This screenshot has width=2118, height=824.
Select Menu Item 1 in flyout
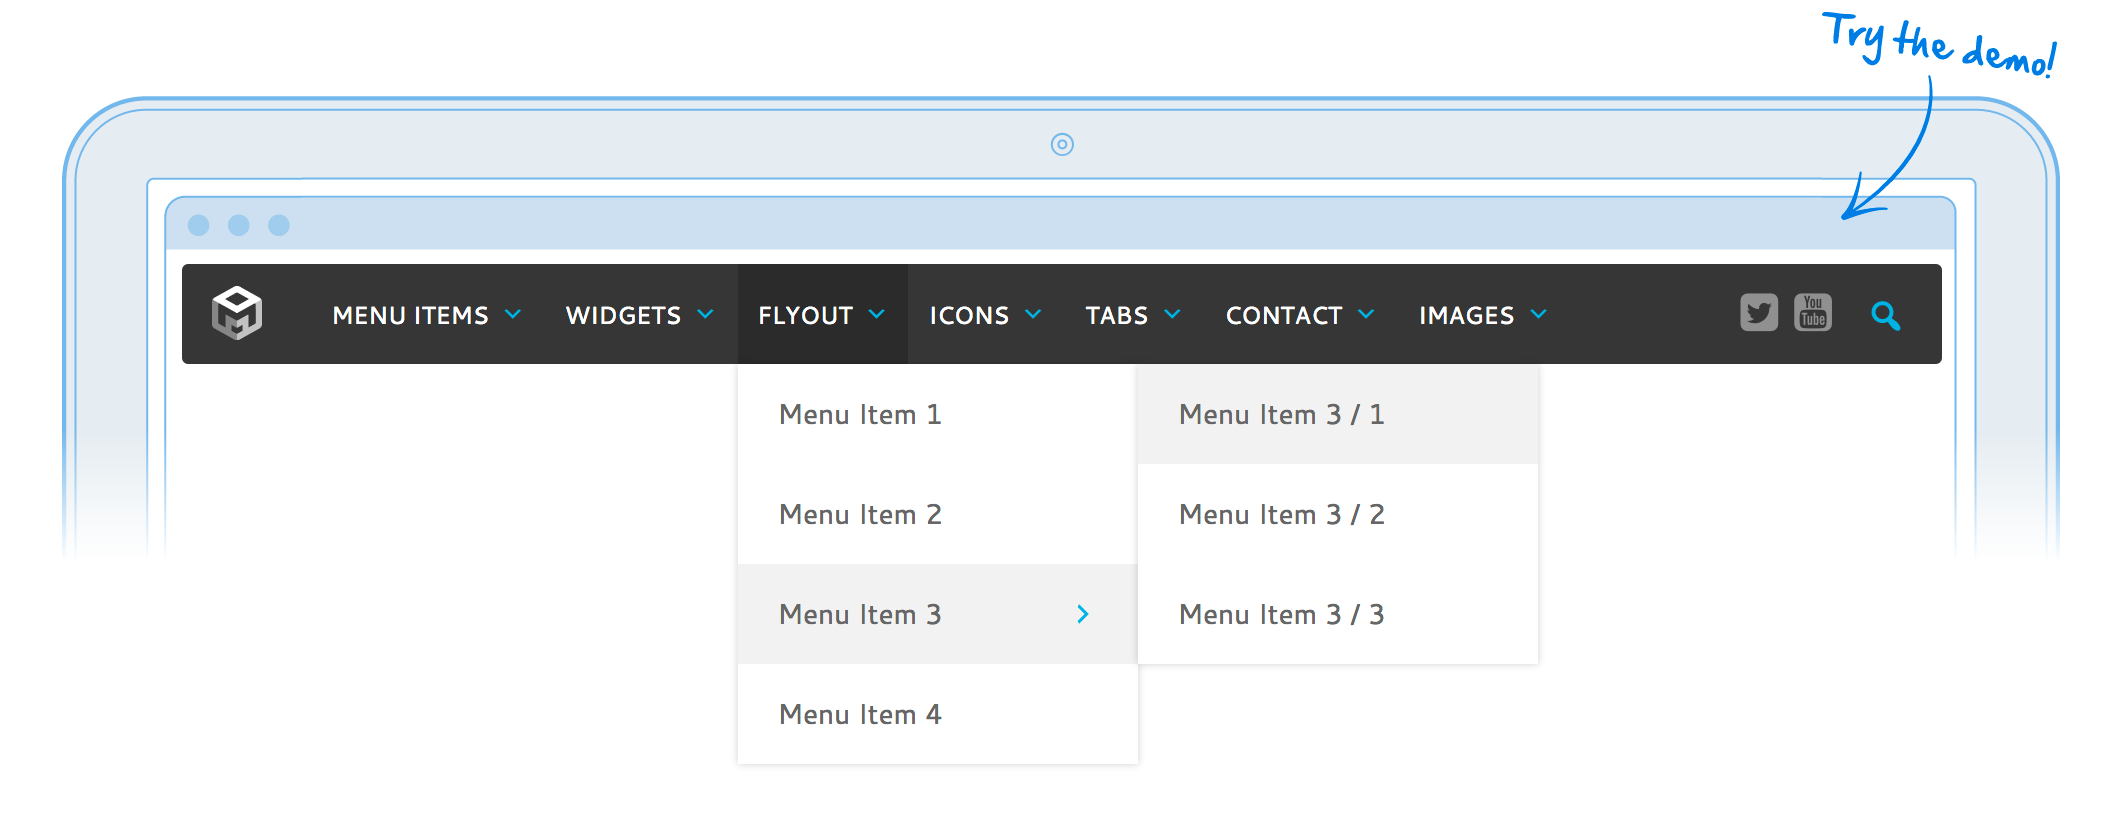click(x=860, y=414)
